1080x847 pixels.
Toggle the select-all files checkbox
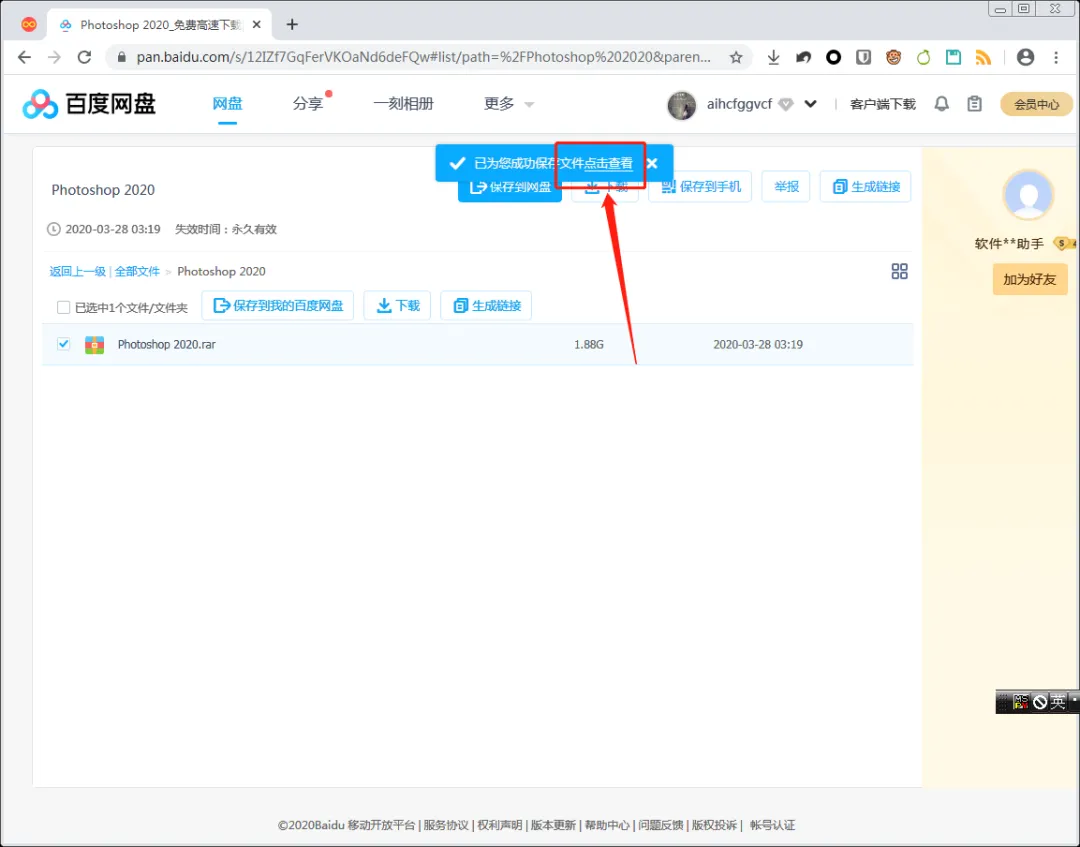tap(63, 307)
